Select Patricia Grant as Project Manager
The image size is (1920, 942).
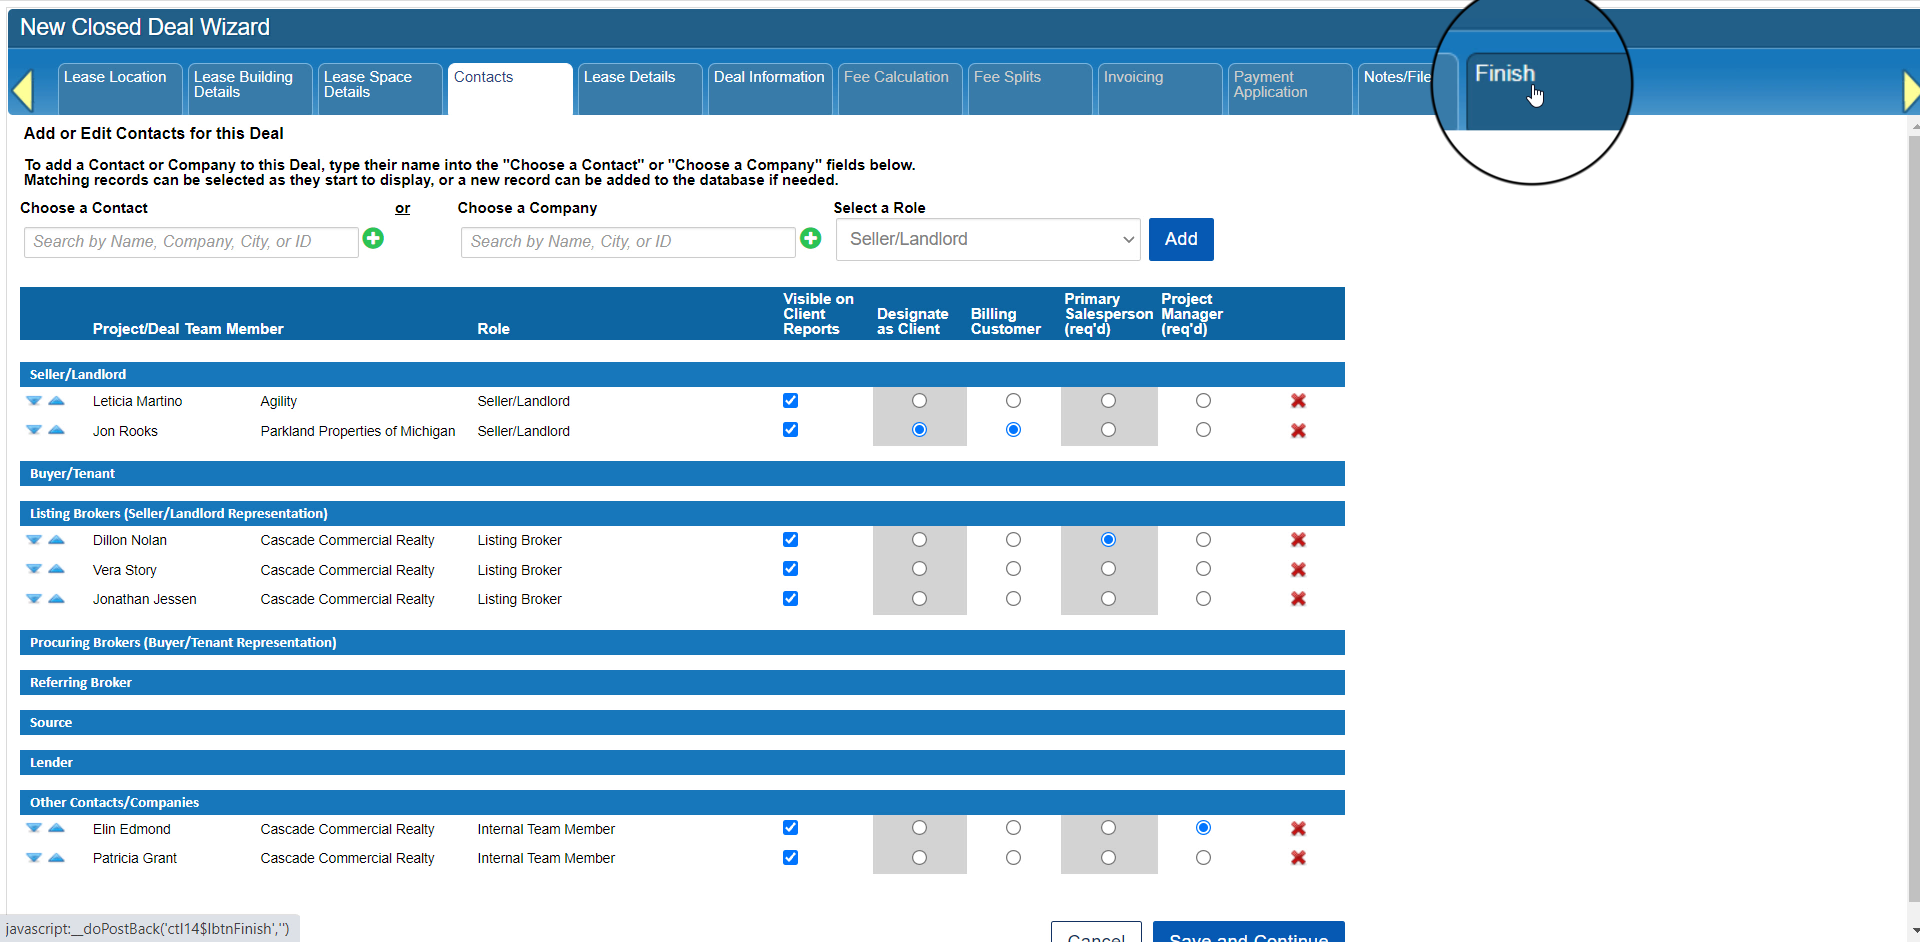(x=1203, y=858)
